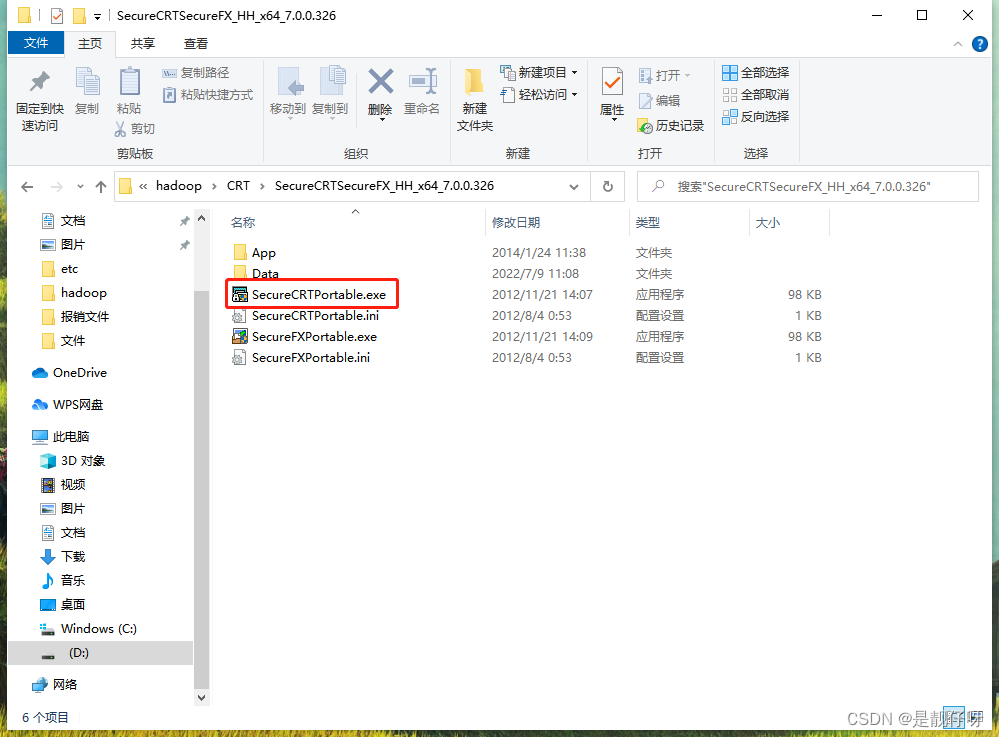The image size is (999, 737).
Task: Open Network (网络) in sidebar
Action: click(64, 685)
